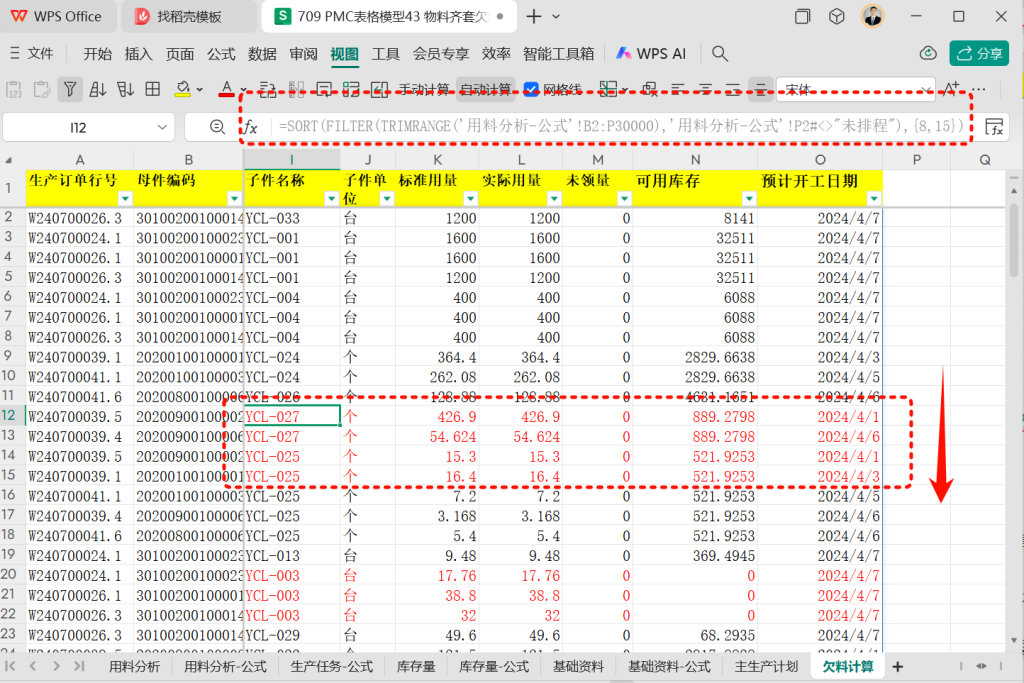The height and width of the screenshot is (683, 1024).
Task: Open the hamburger 文件 menu icon
Action: (x=14, y=54)
